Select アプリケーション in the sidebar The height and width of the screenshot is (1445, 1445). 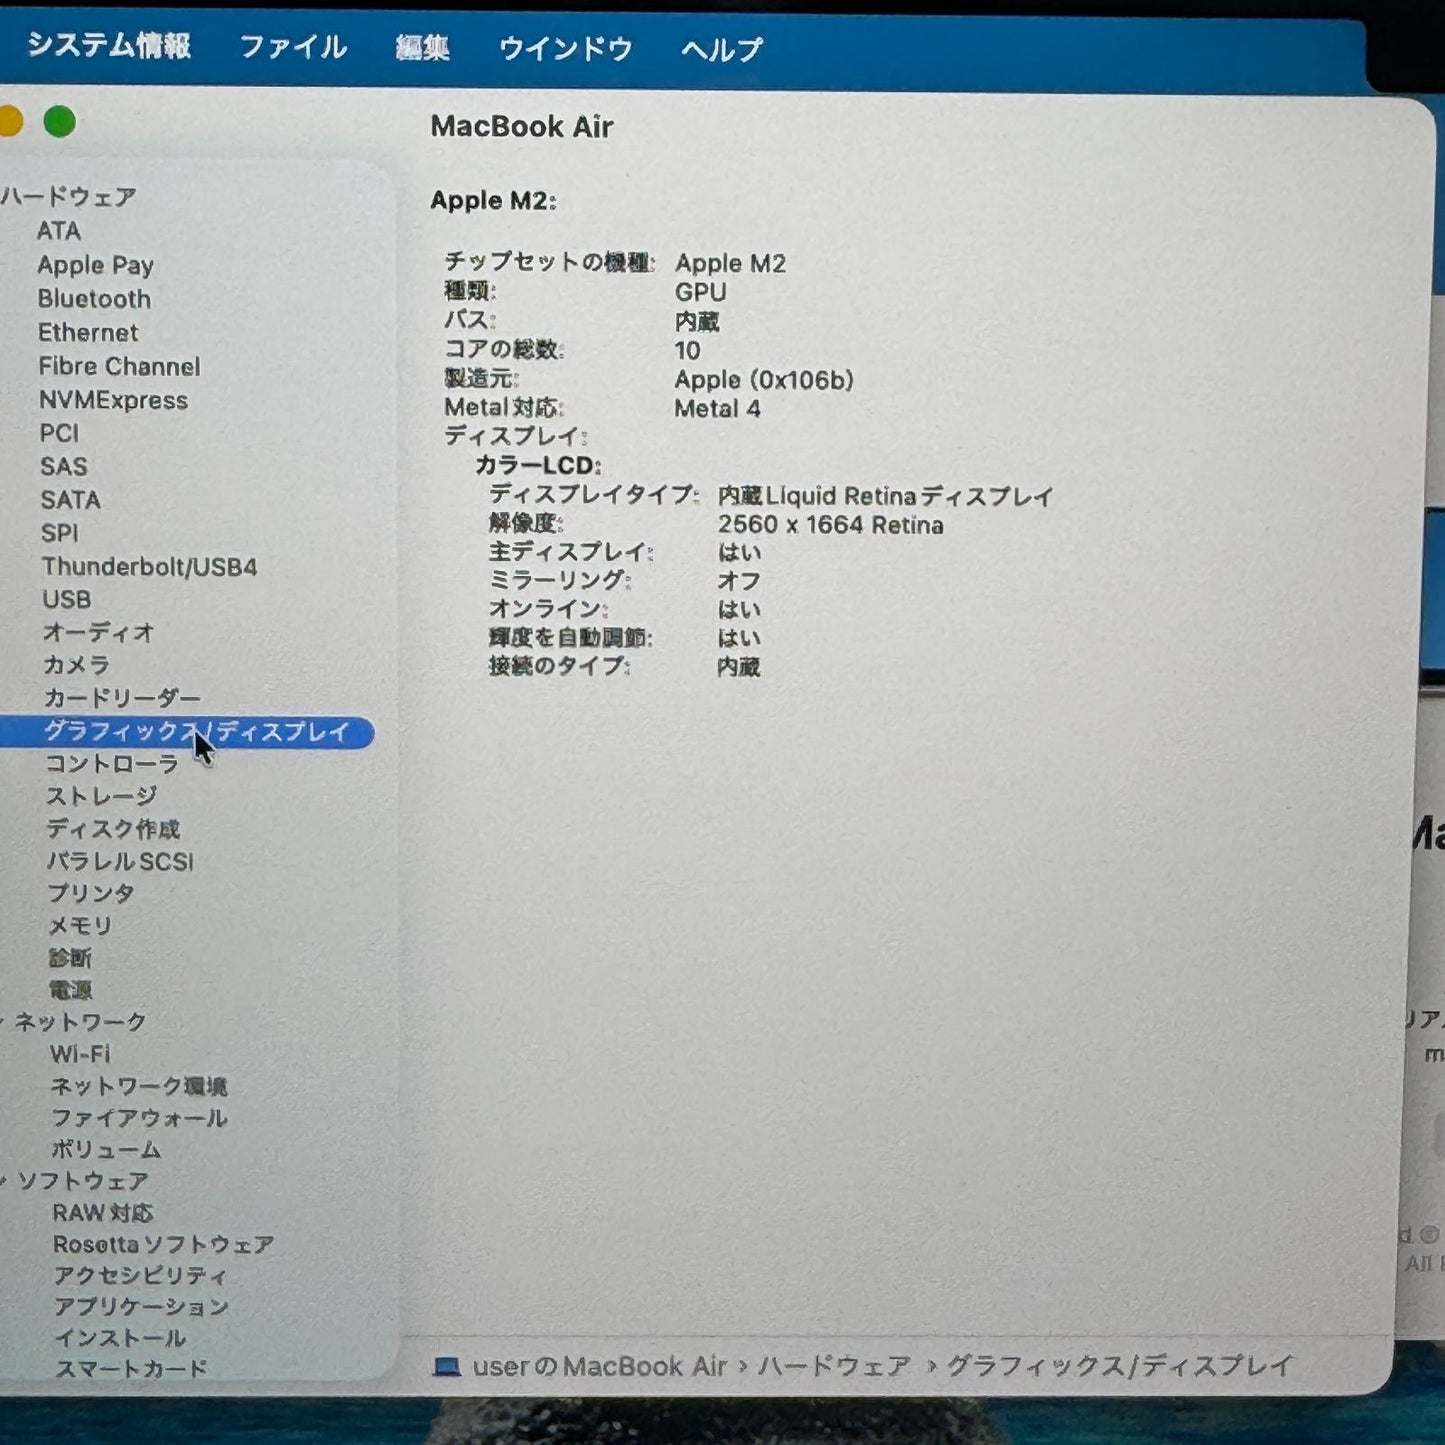pyautogui.click(x=142, y=1307)
